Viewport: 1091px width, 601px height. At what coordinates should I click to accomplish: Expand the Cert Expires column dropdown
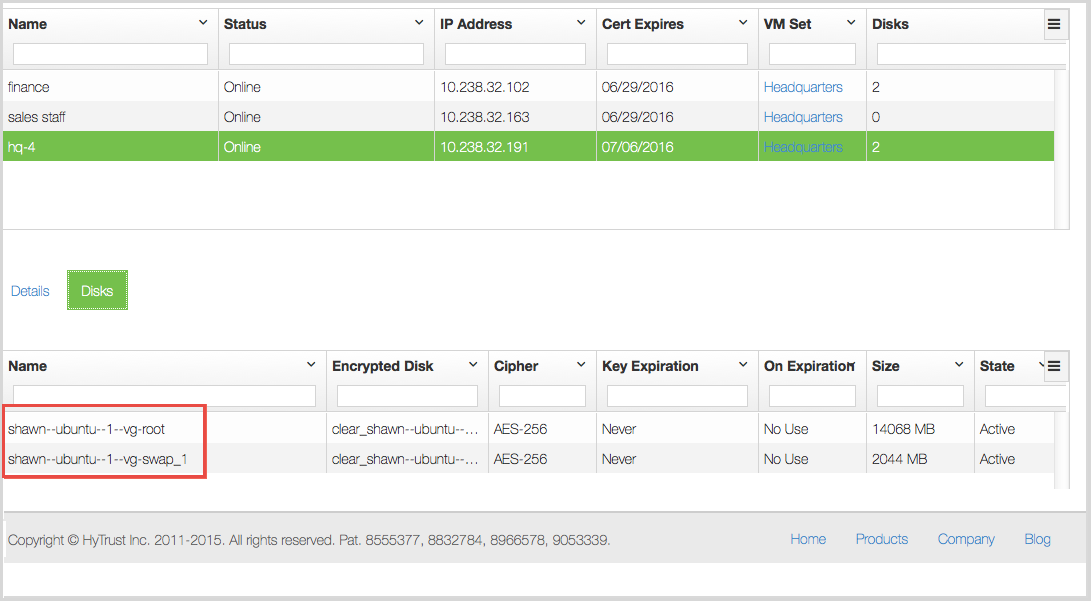pyautogui.click(x=742, y=22)
